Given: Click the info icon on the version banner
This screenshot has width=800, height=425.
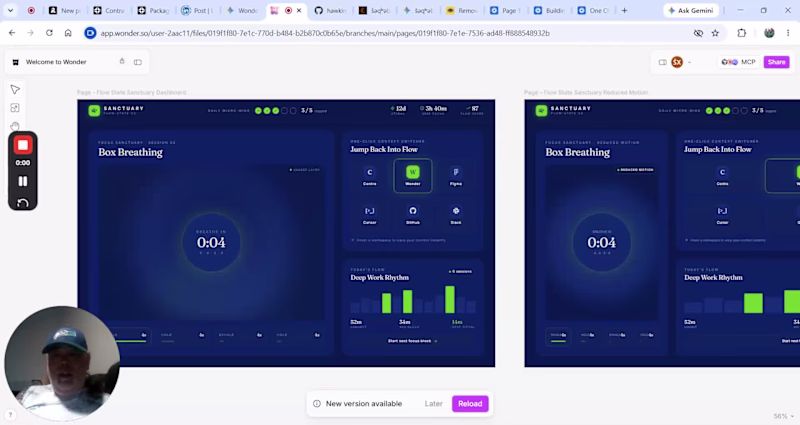Looking at the screenshot, I should (x=317, y=404).
